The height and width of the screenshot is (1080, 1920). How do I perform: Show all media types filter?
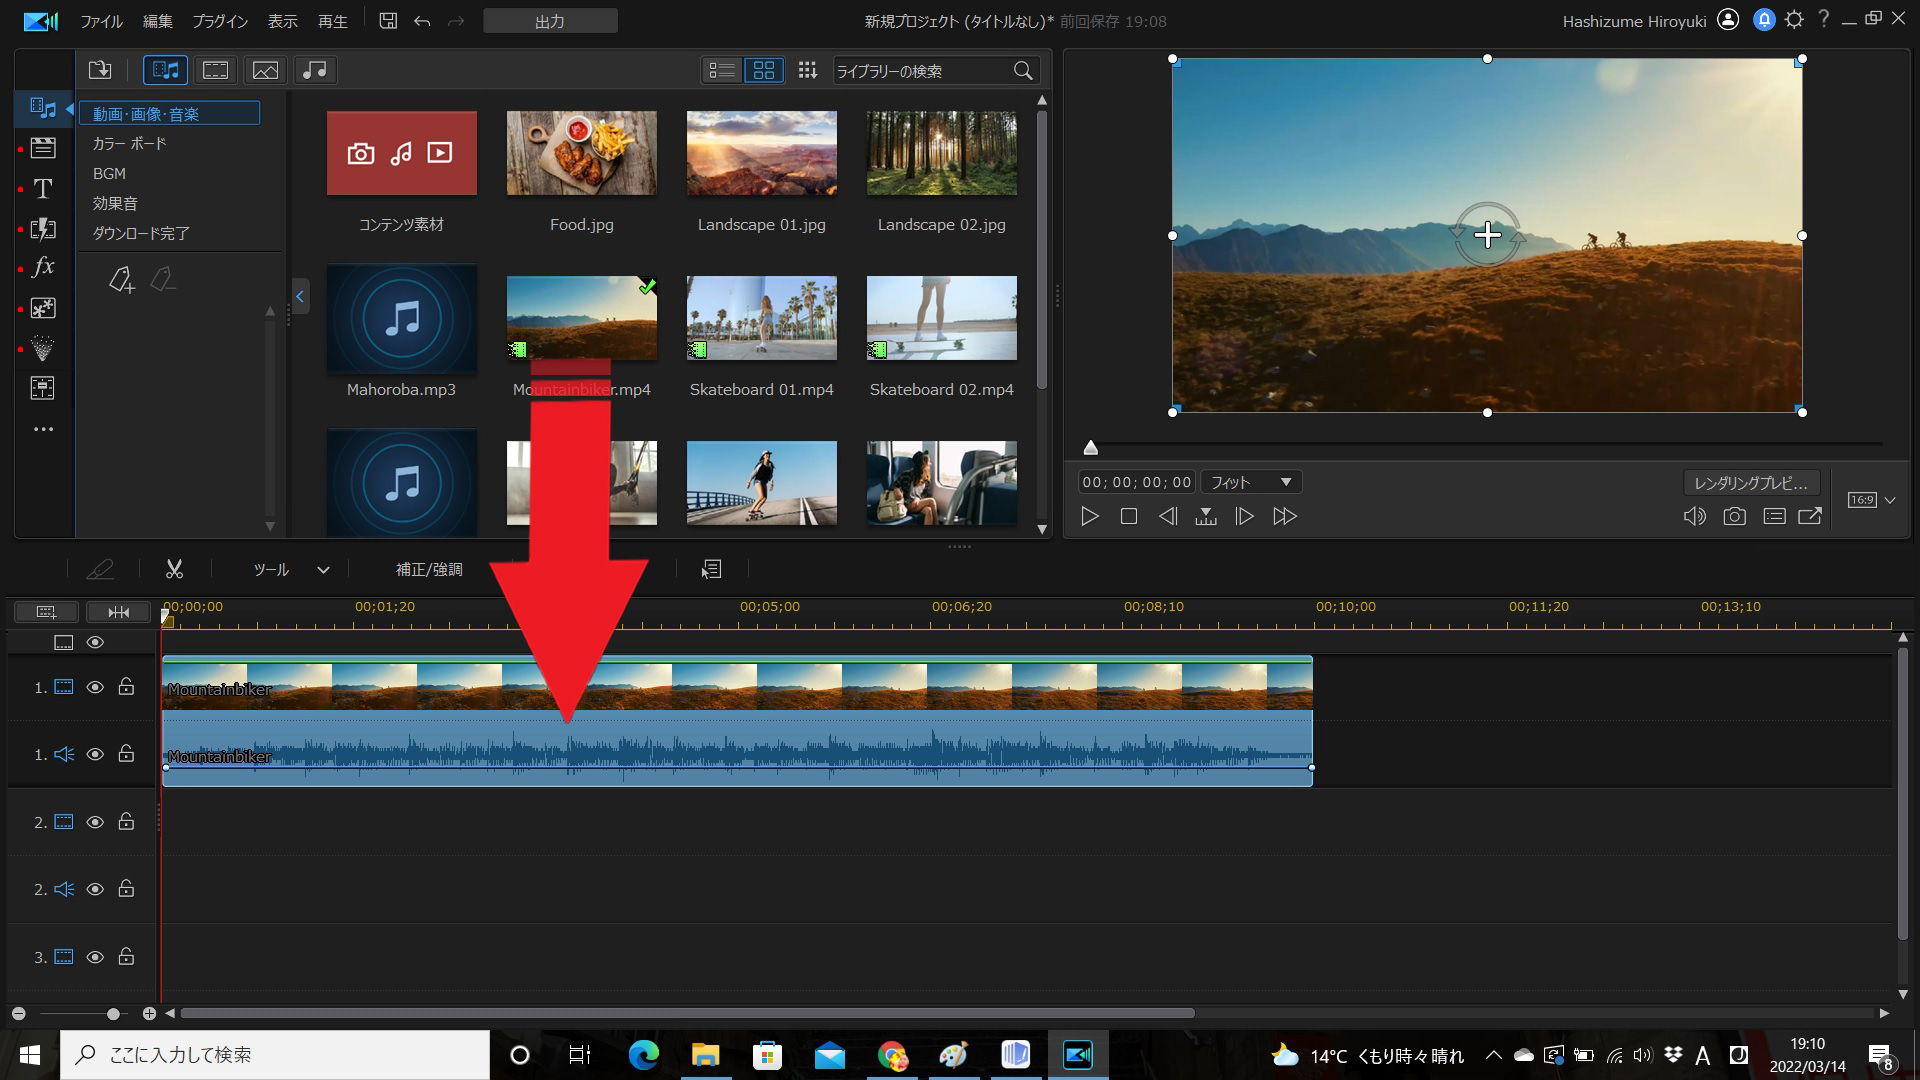click(x=165, y=70)
